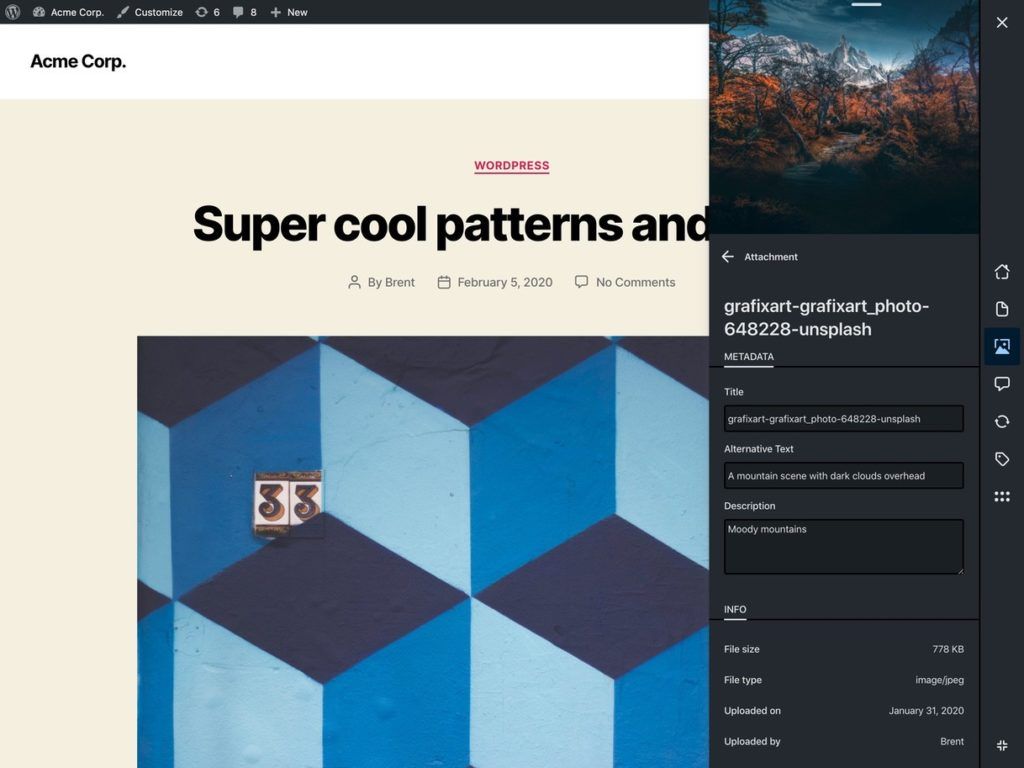Open the New menu in admin bar
The image size is (1024, 768).
289,12
